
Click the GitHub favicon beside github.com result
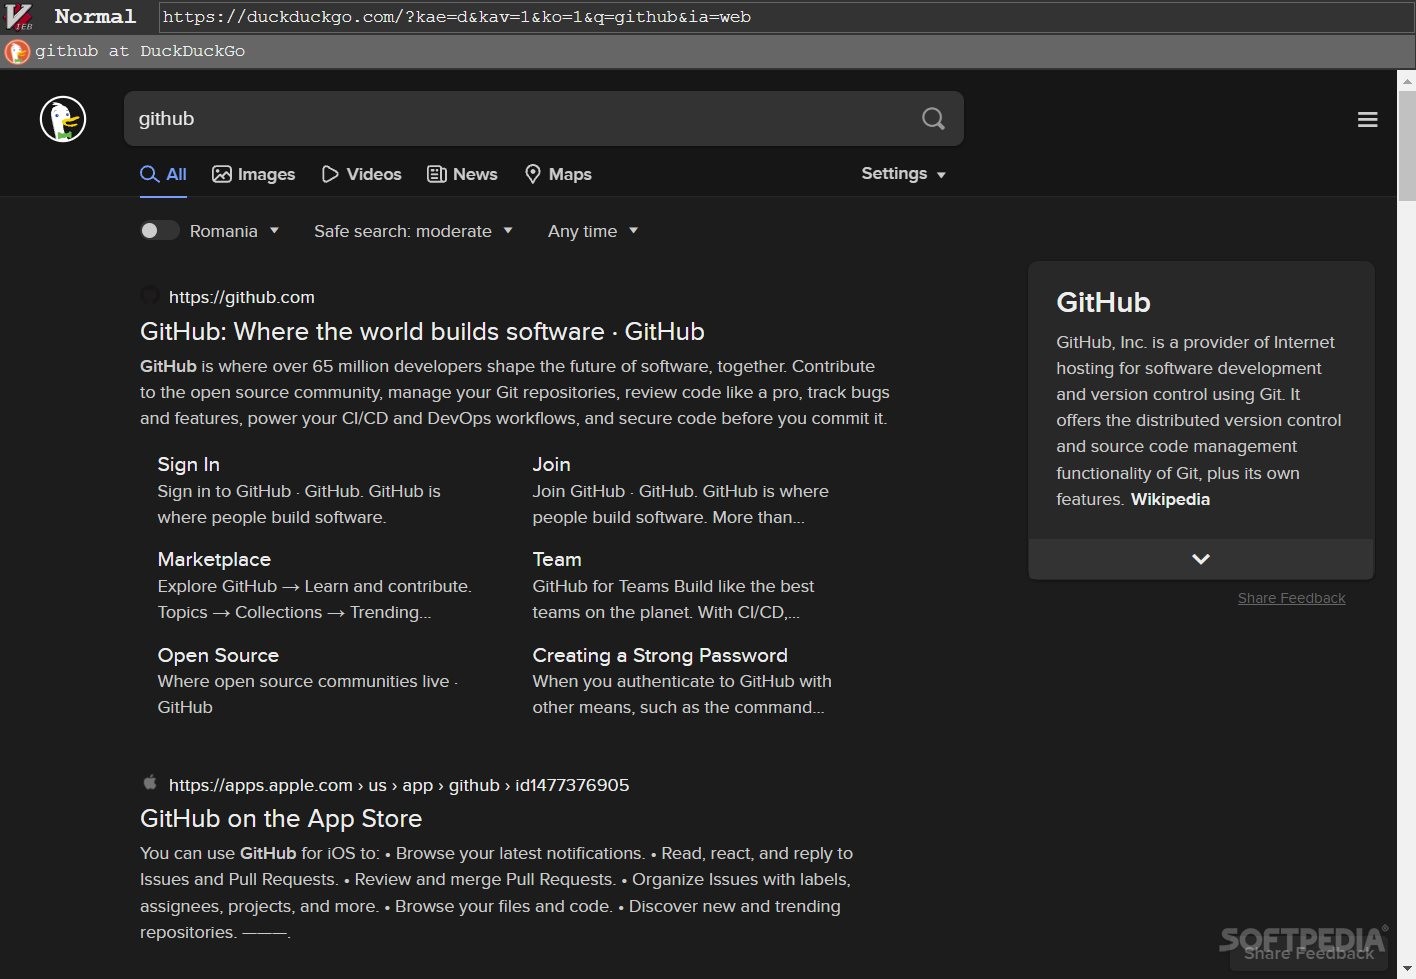(x=150, y=296)
